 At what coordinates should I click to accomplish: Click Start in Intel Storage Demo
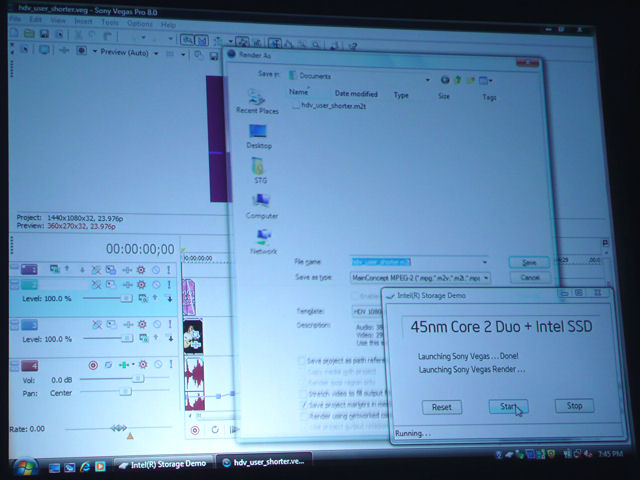click(x=508, y=406)
